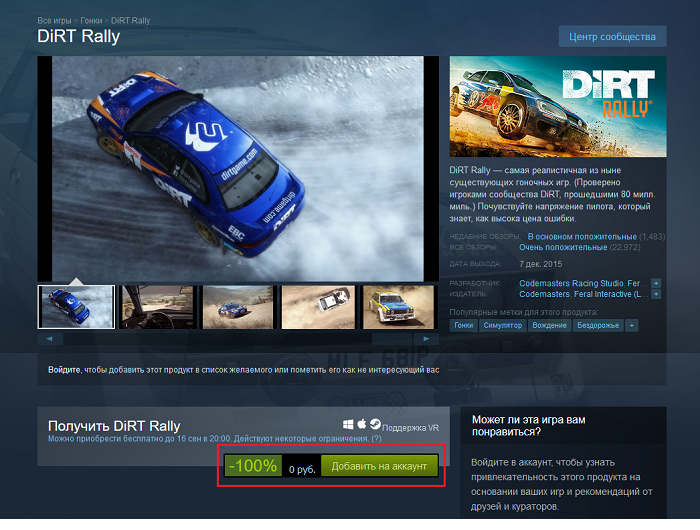Select yellow and blue rally car thumbnail

(398, 307)
